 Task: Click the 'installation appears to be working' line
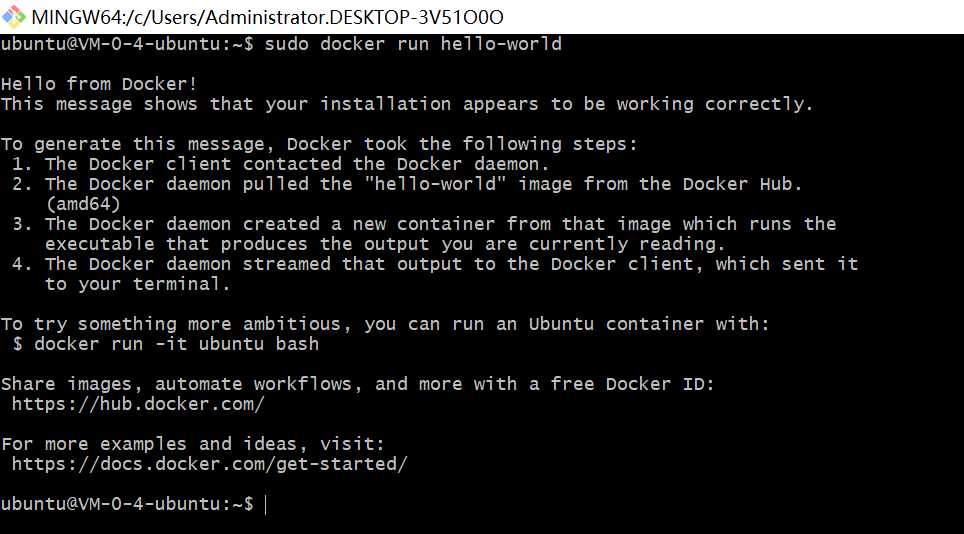click(407, 104)
